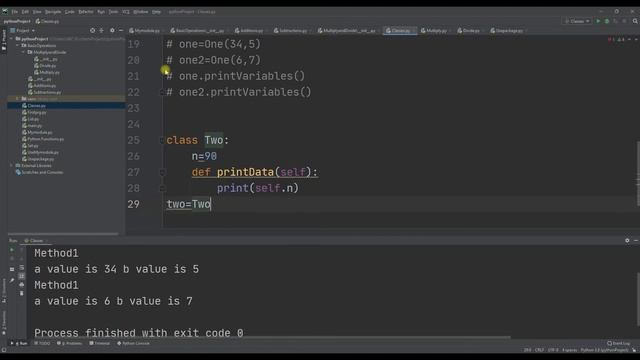Switch to the Mymodule.py editor tab
This screenshot has width=640, height=360.
click(x=144, y=31)
